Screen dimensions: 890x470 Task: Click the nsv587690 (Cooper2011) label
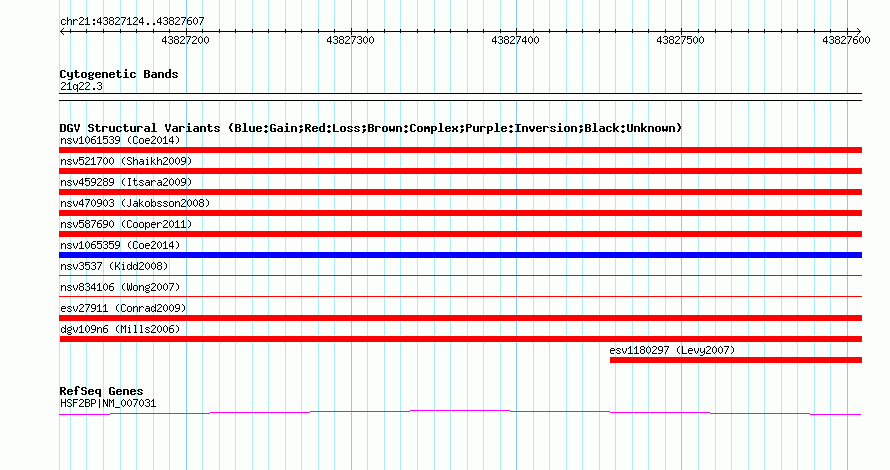(x=126, y=224)
